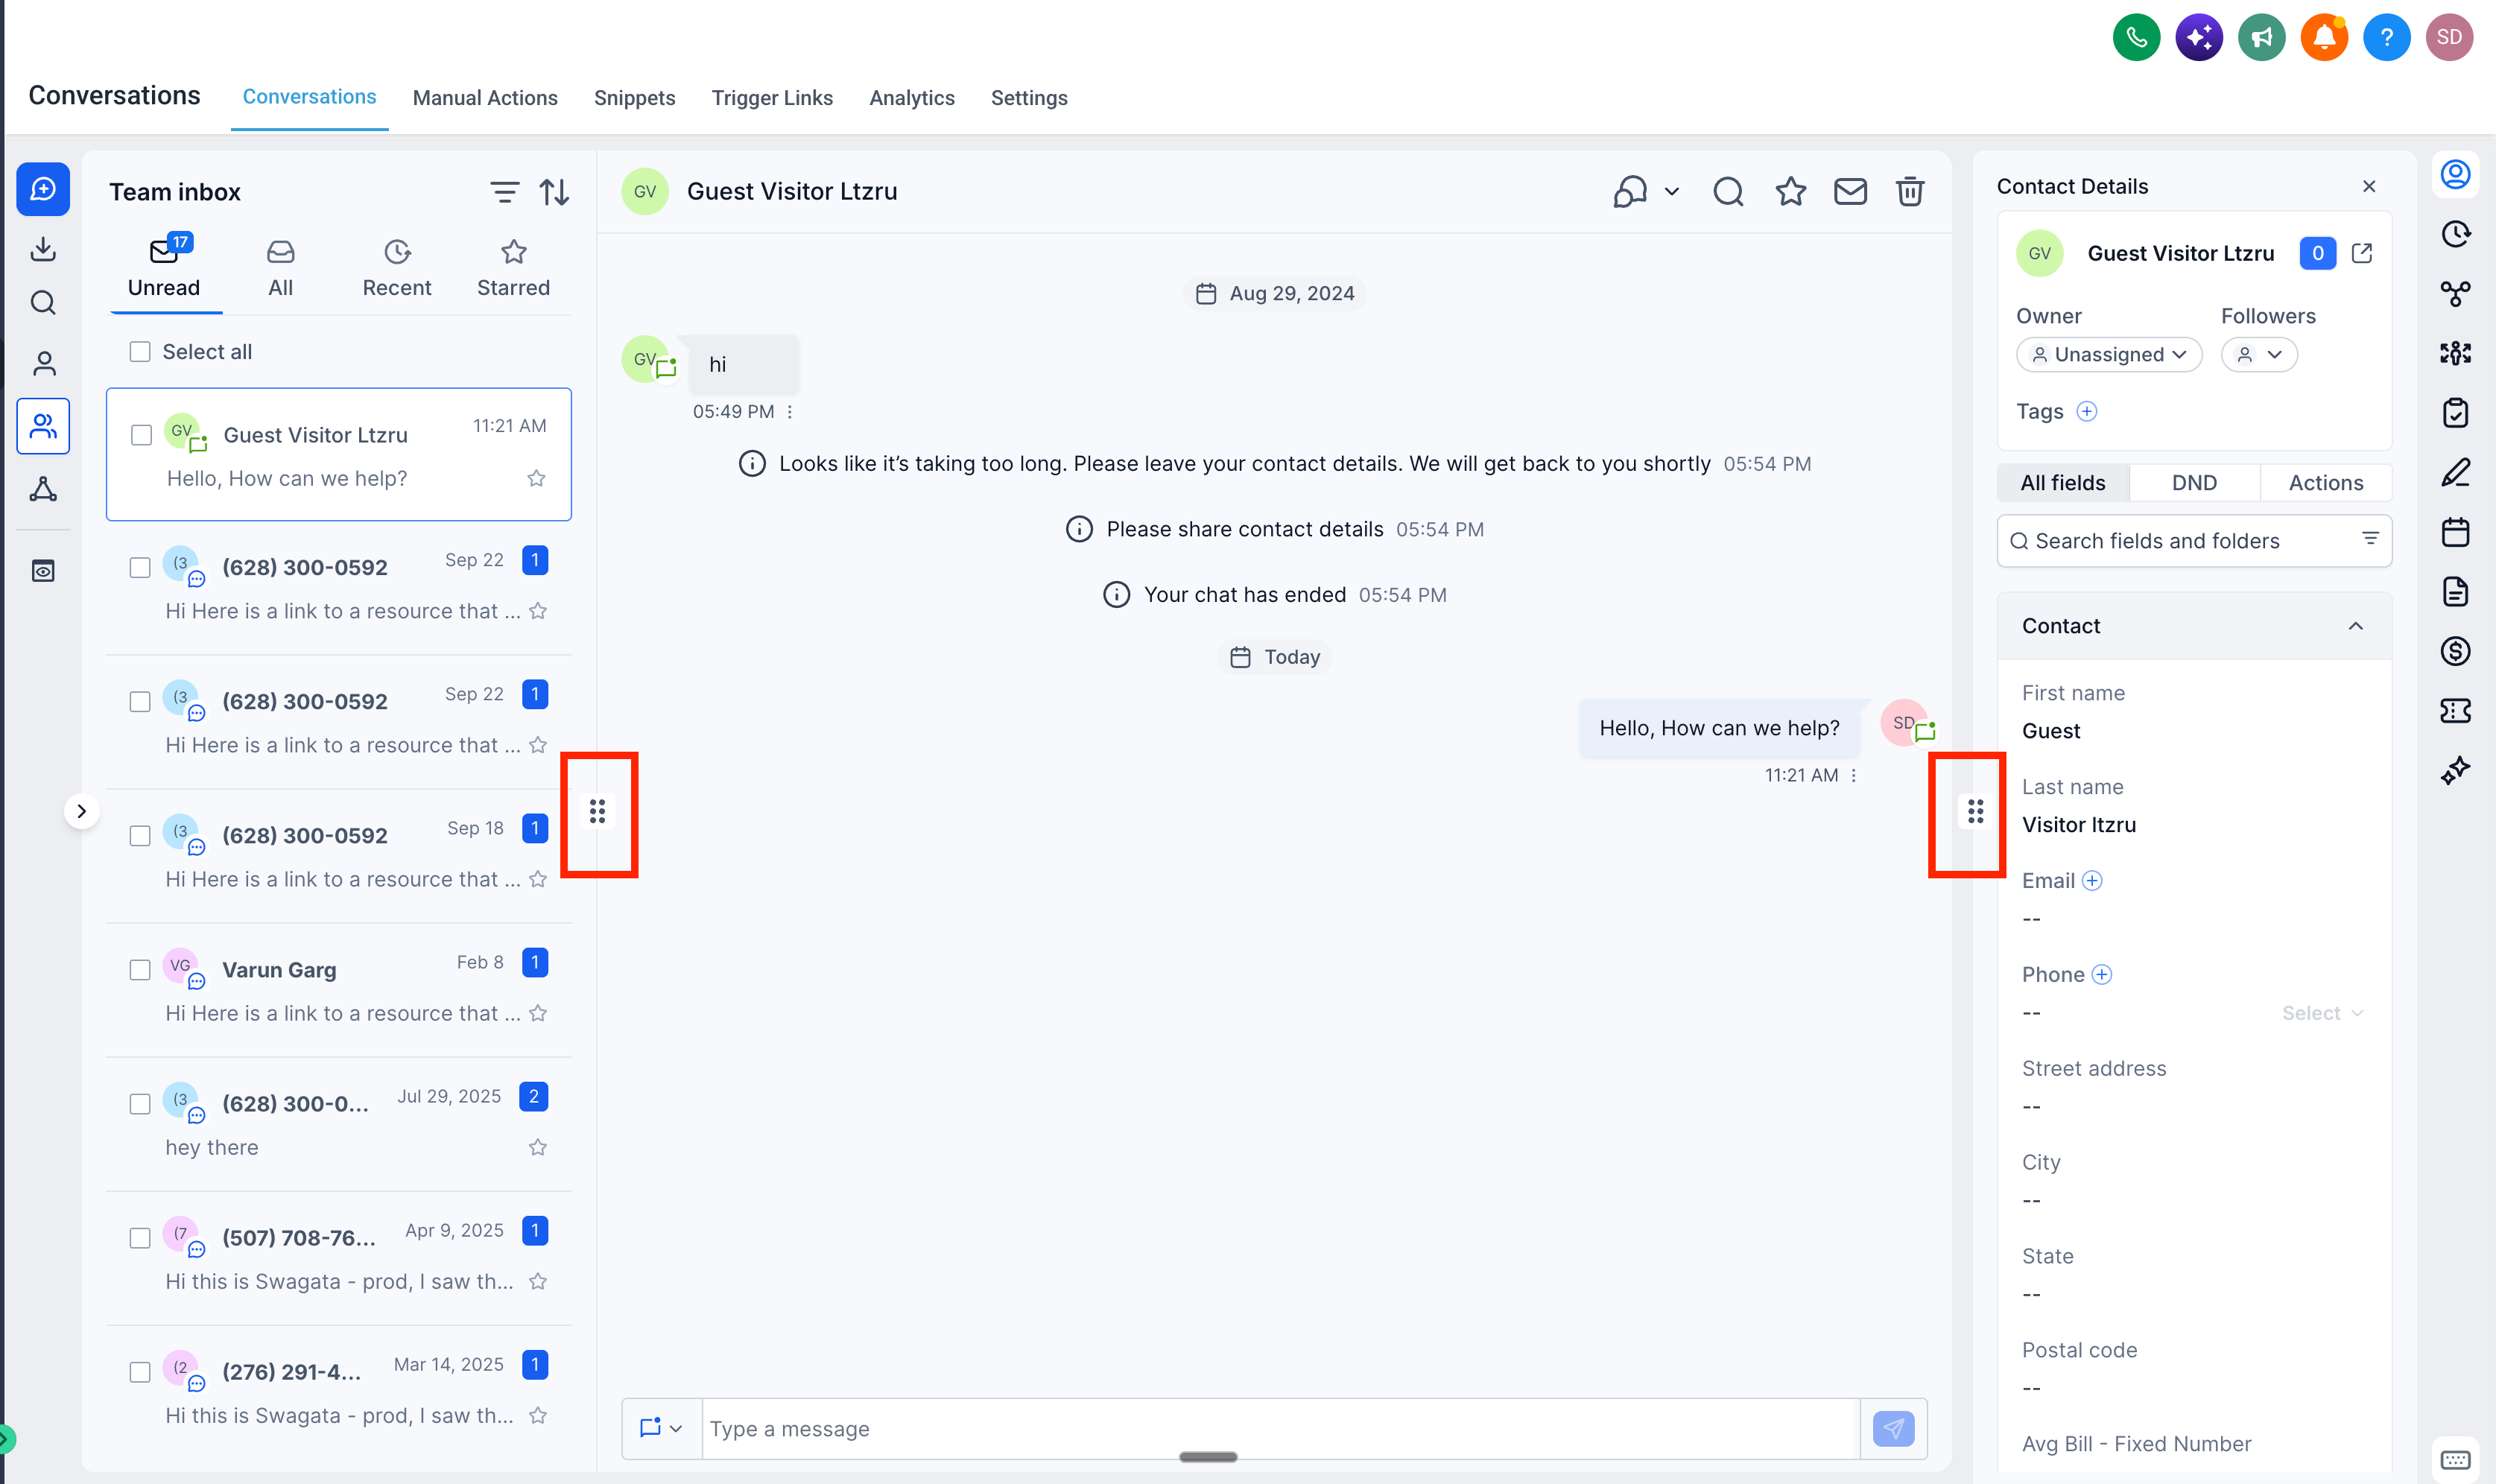This screenshot has width=2496, height=1484.
Task: Mark conversation unread with envelope icon
Action: click(x=1850, y=191)
